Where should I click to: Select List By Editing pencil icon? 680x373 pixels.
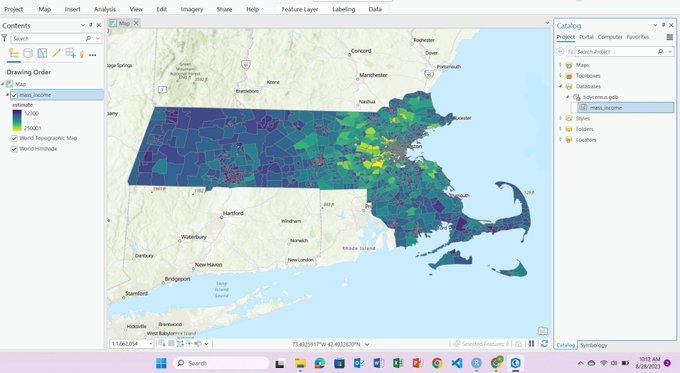pyautogui.click(x=56, y=53)
